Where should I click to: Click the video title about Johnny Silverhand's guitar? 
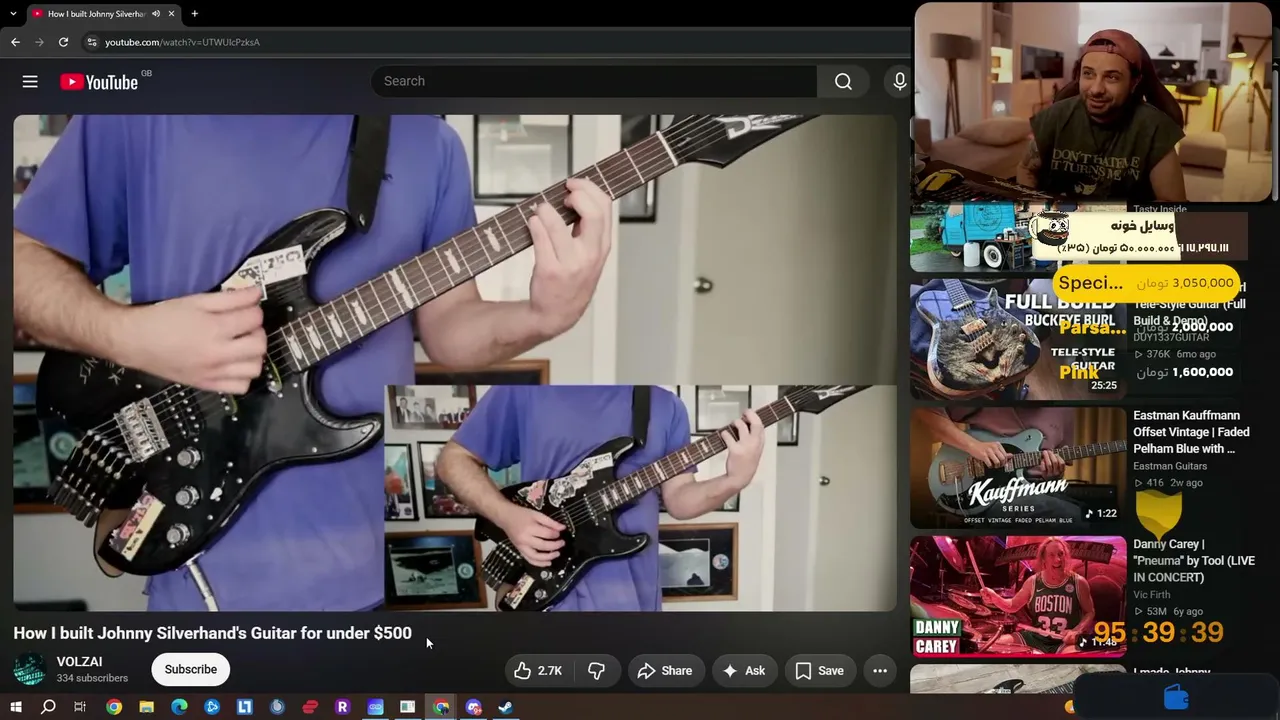(x=212, y=633)
